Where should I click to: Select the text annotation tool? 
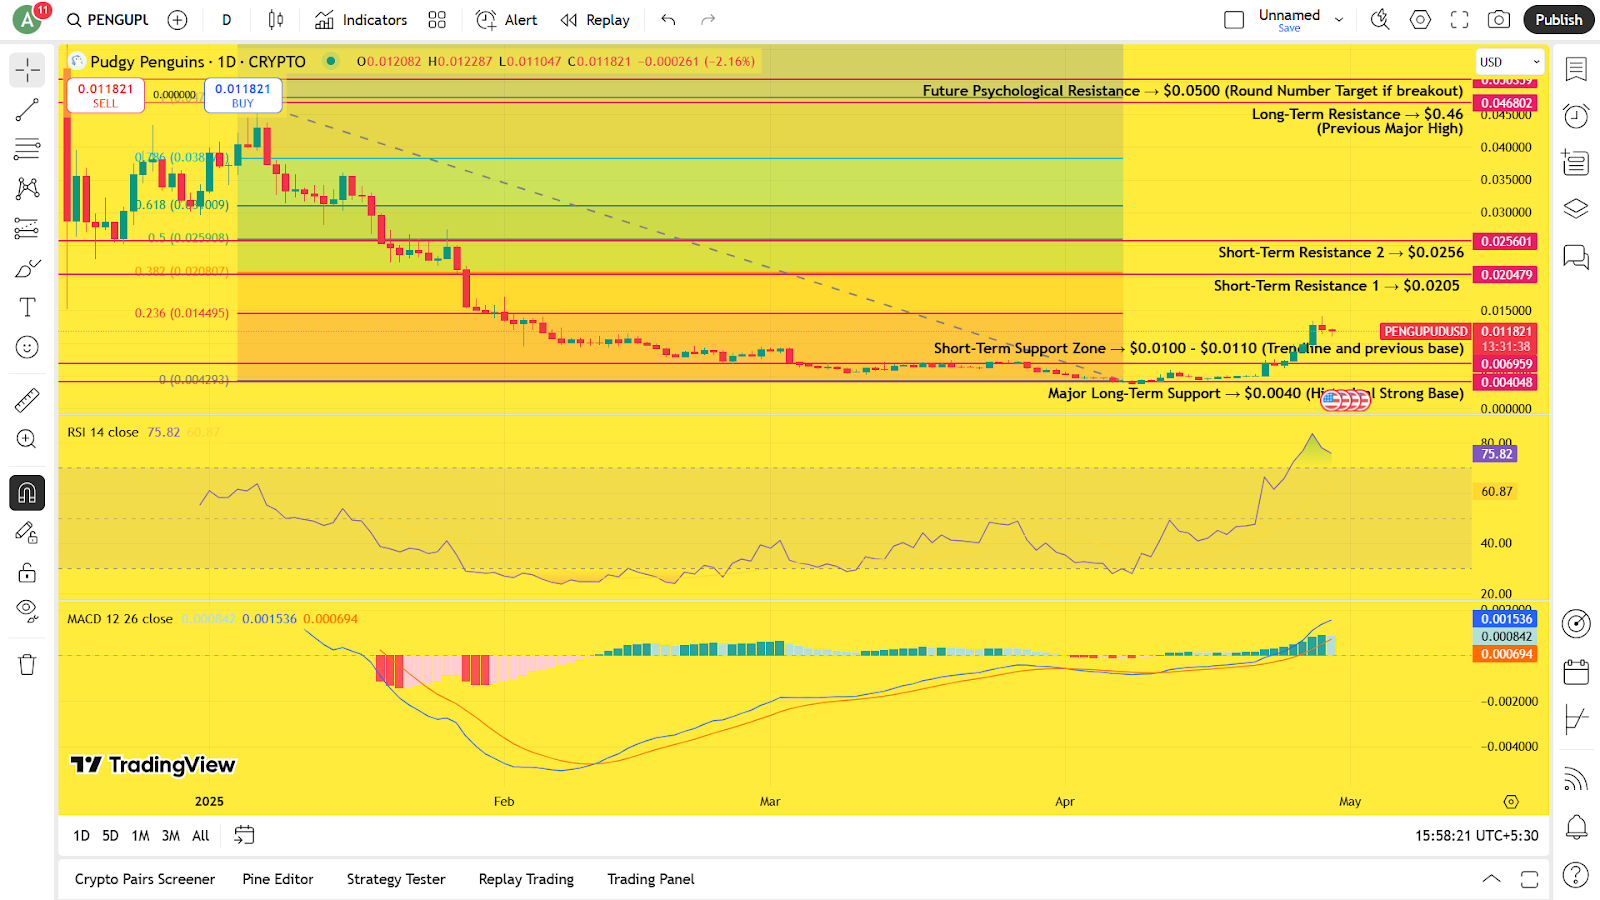[27, 307]
